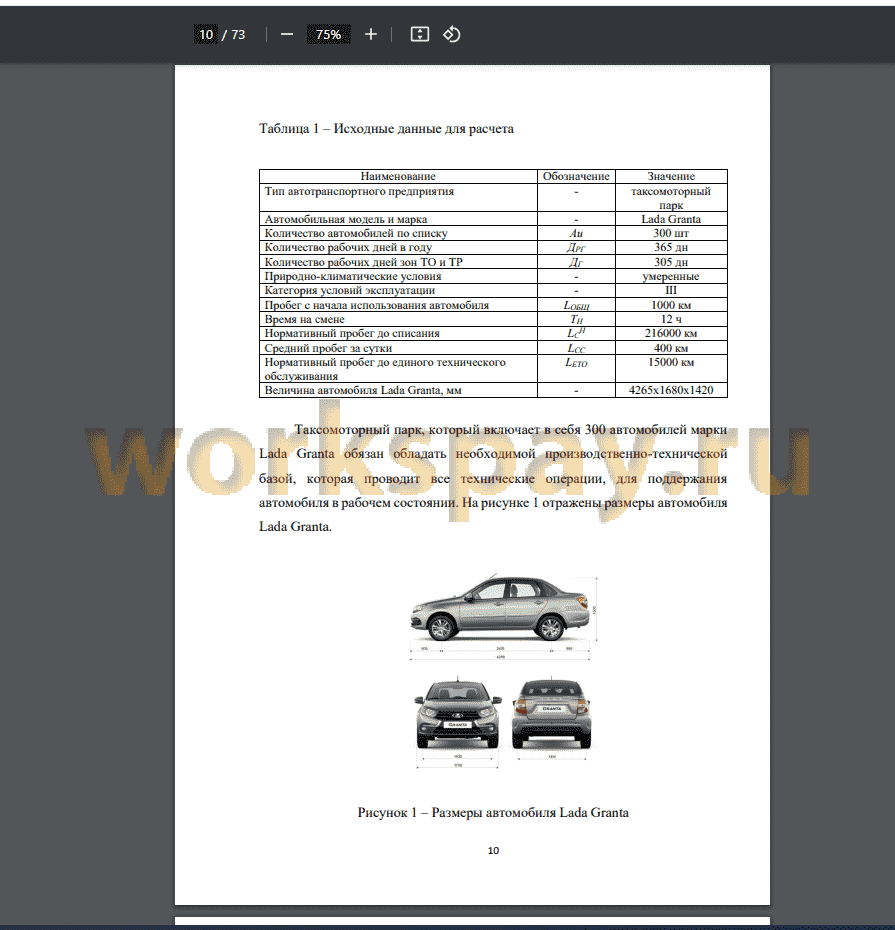Click the 'Количество рабочих дней в году' cell
The width and height of the screenshot is (895, 930).
[398, 247]
